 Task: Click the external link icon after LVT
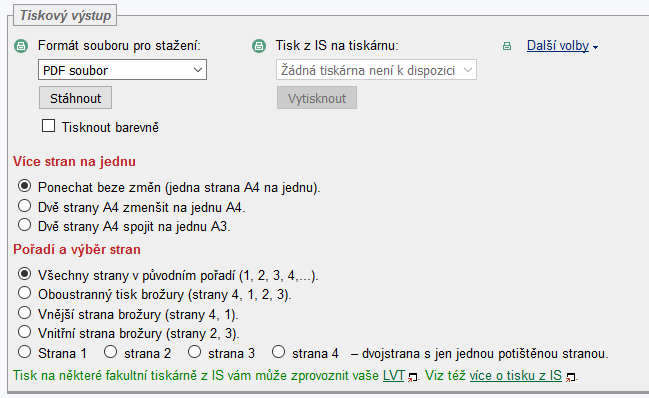412,377
